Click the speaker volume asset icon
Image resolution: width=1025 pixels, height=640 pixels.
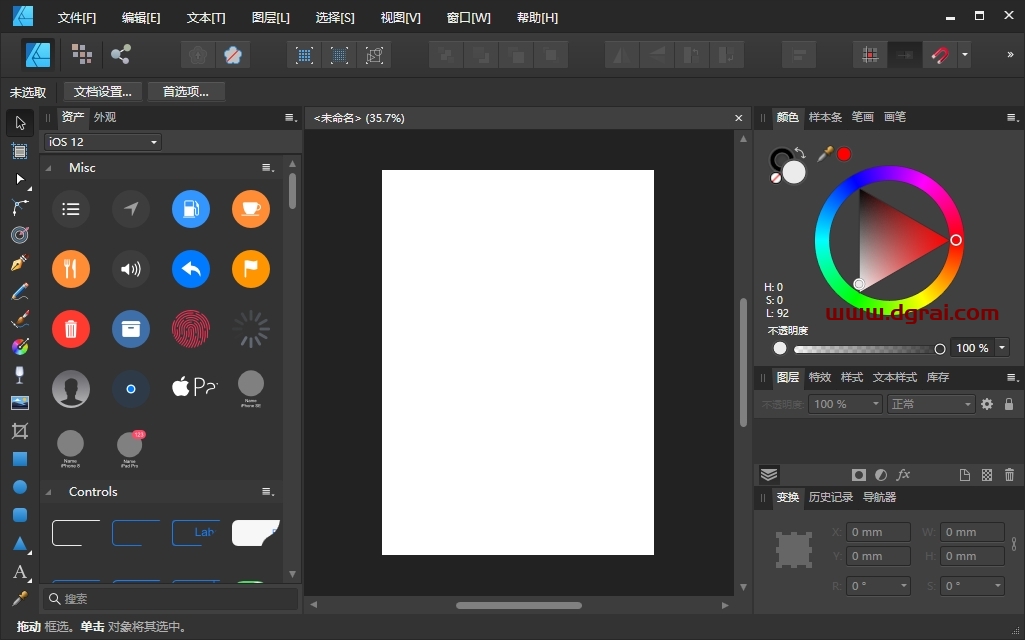(131, 269)
